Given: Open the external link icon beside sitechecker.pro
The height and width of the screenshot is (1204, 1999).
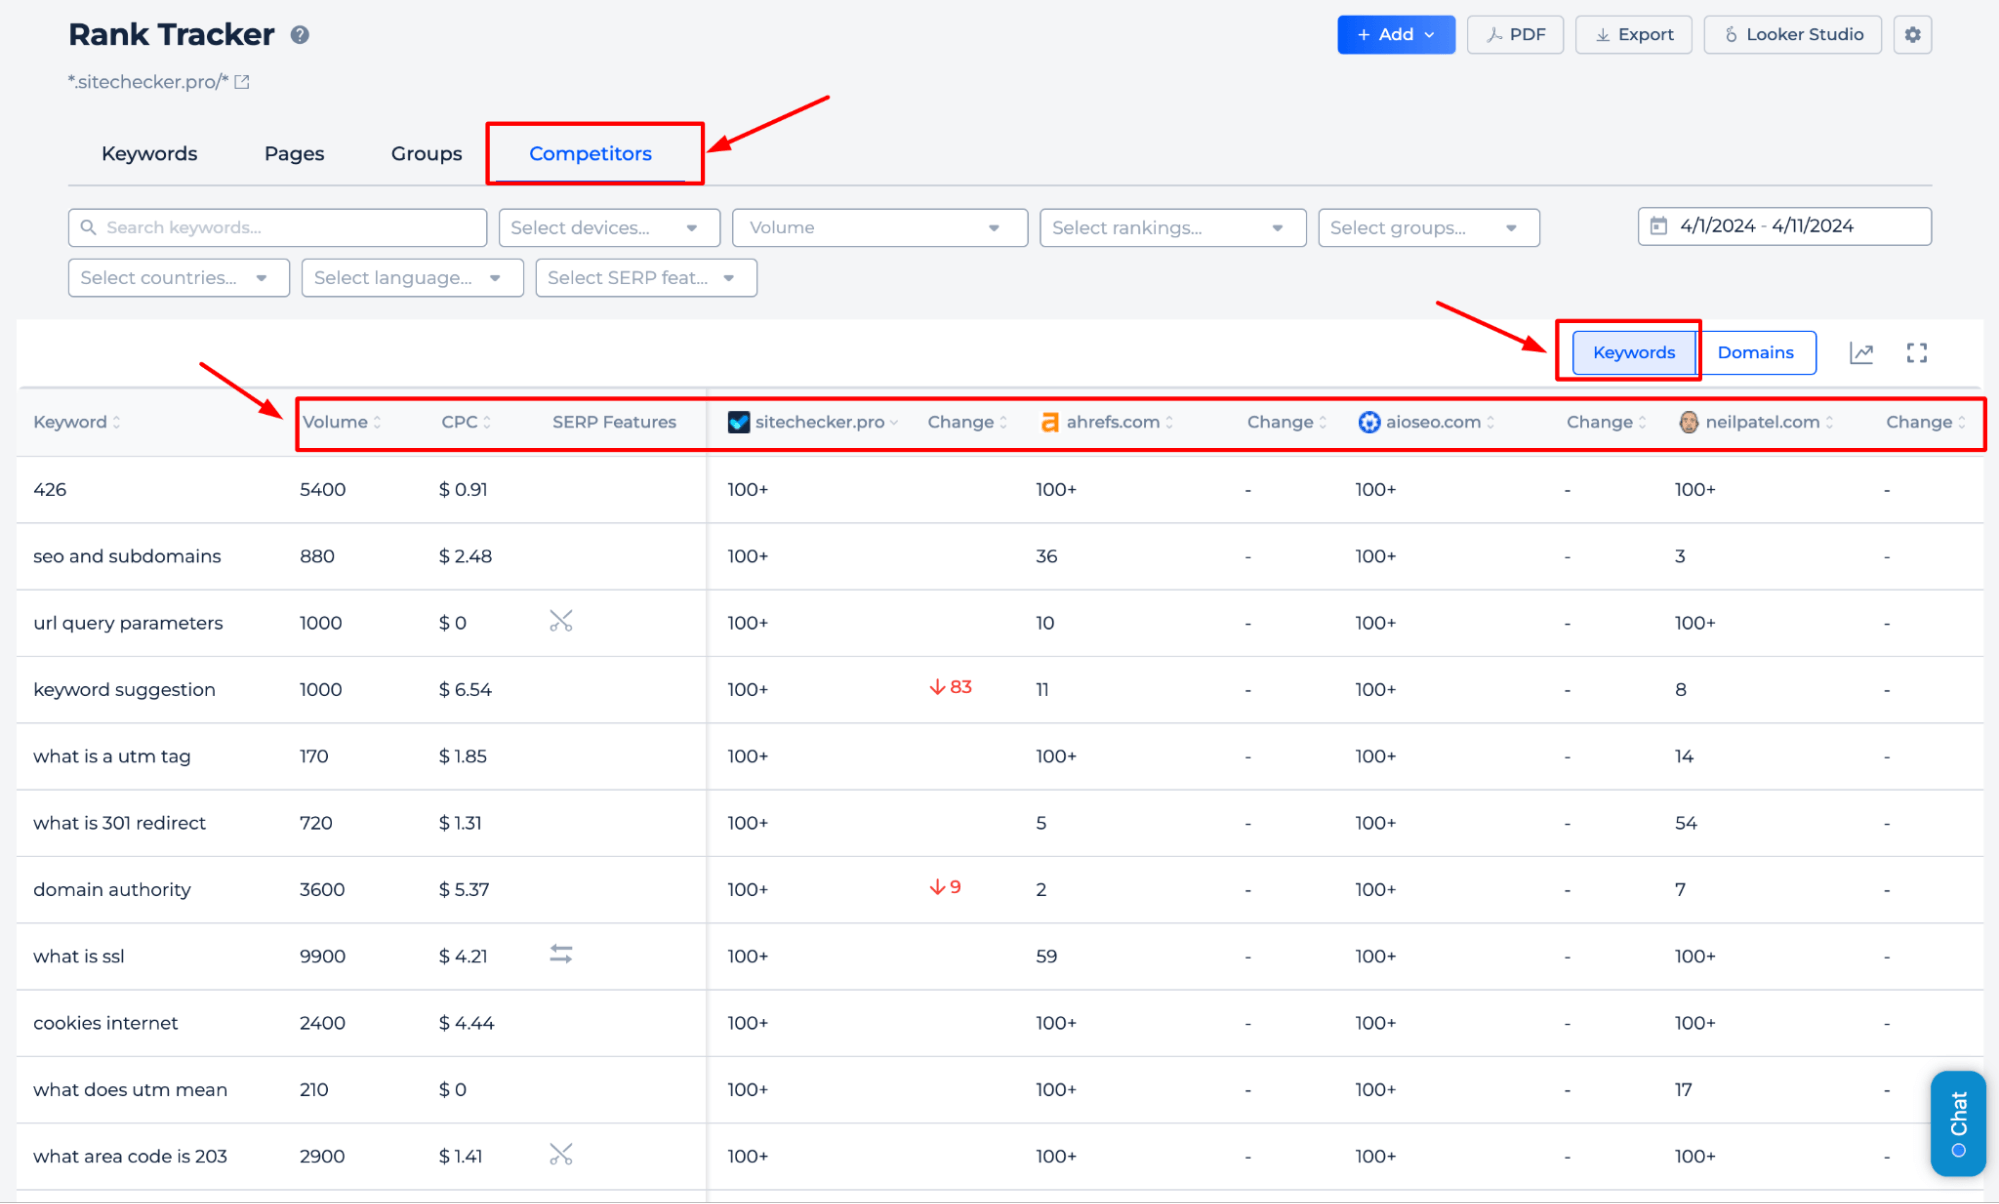Looking at the screenshot, I should point(242,82).
